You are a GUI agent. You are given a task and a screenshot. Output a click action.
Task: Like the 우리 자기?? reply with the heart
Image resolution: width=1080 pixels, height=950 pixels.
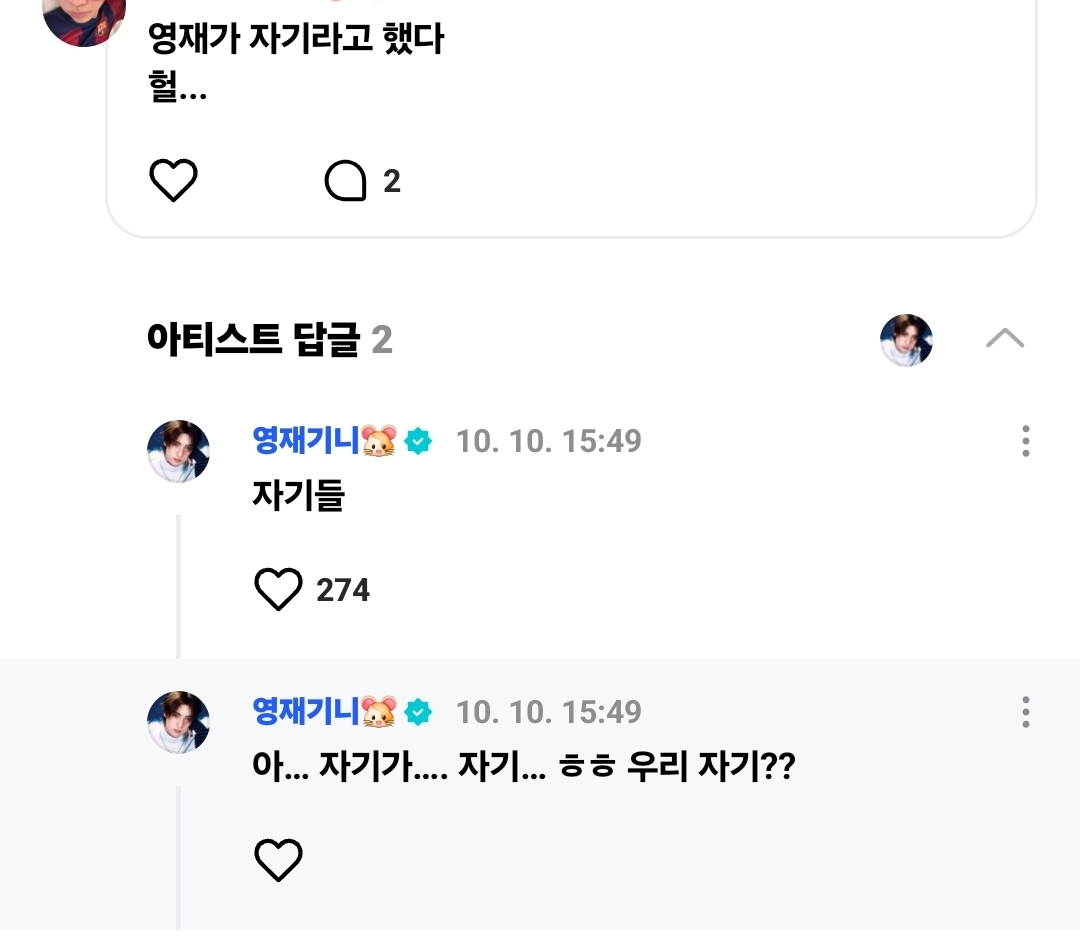(278, 860)
